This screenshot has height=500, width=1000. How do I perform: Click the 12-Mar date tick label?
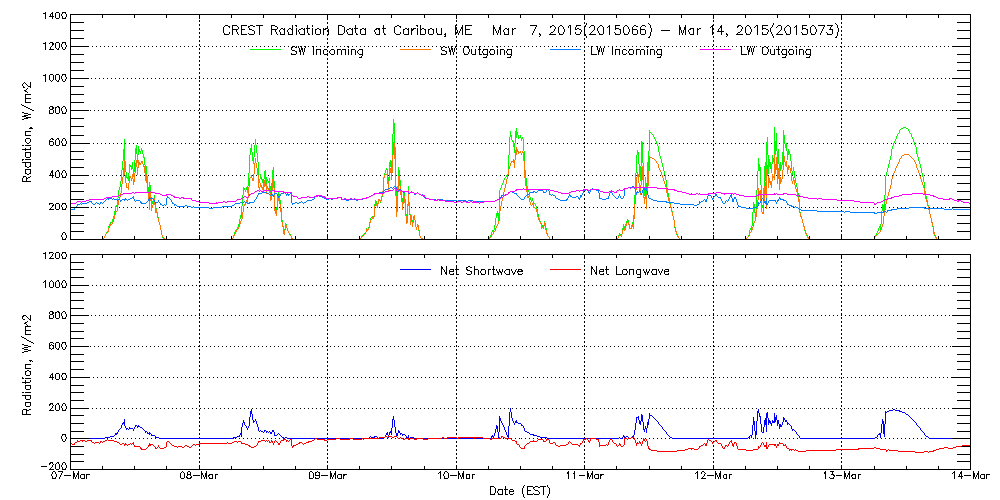click(x=713, y=477)
